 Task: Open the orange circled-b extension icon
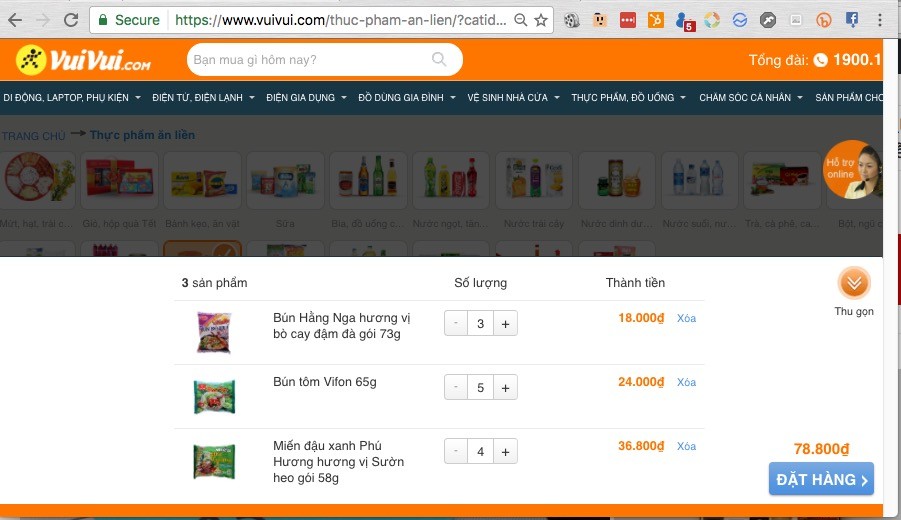(824, 20)
